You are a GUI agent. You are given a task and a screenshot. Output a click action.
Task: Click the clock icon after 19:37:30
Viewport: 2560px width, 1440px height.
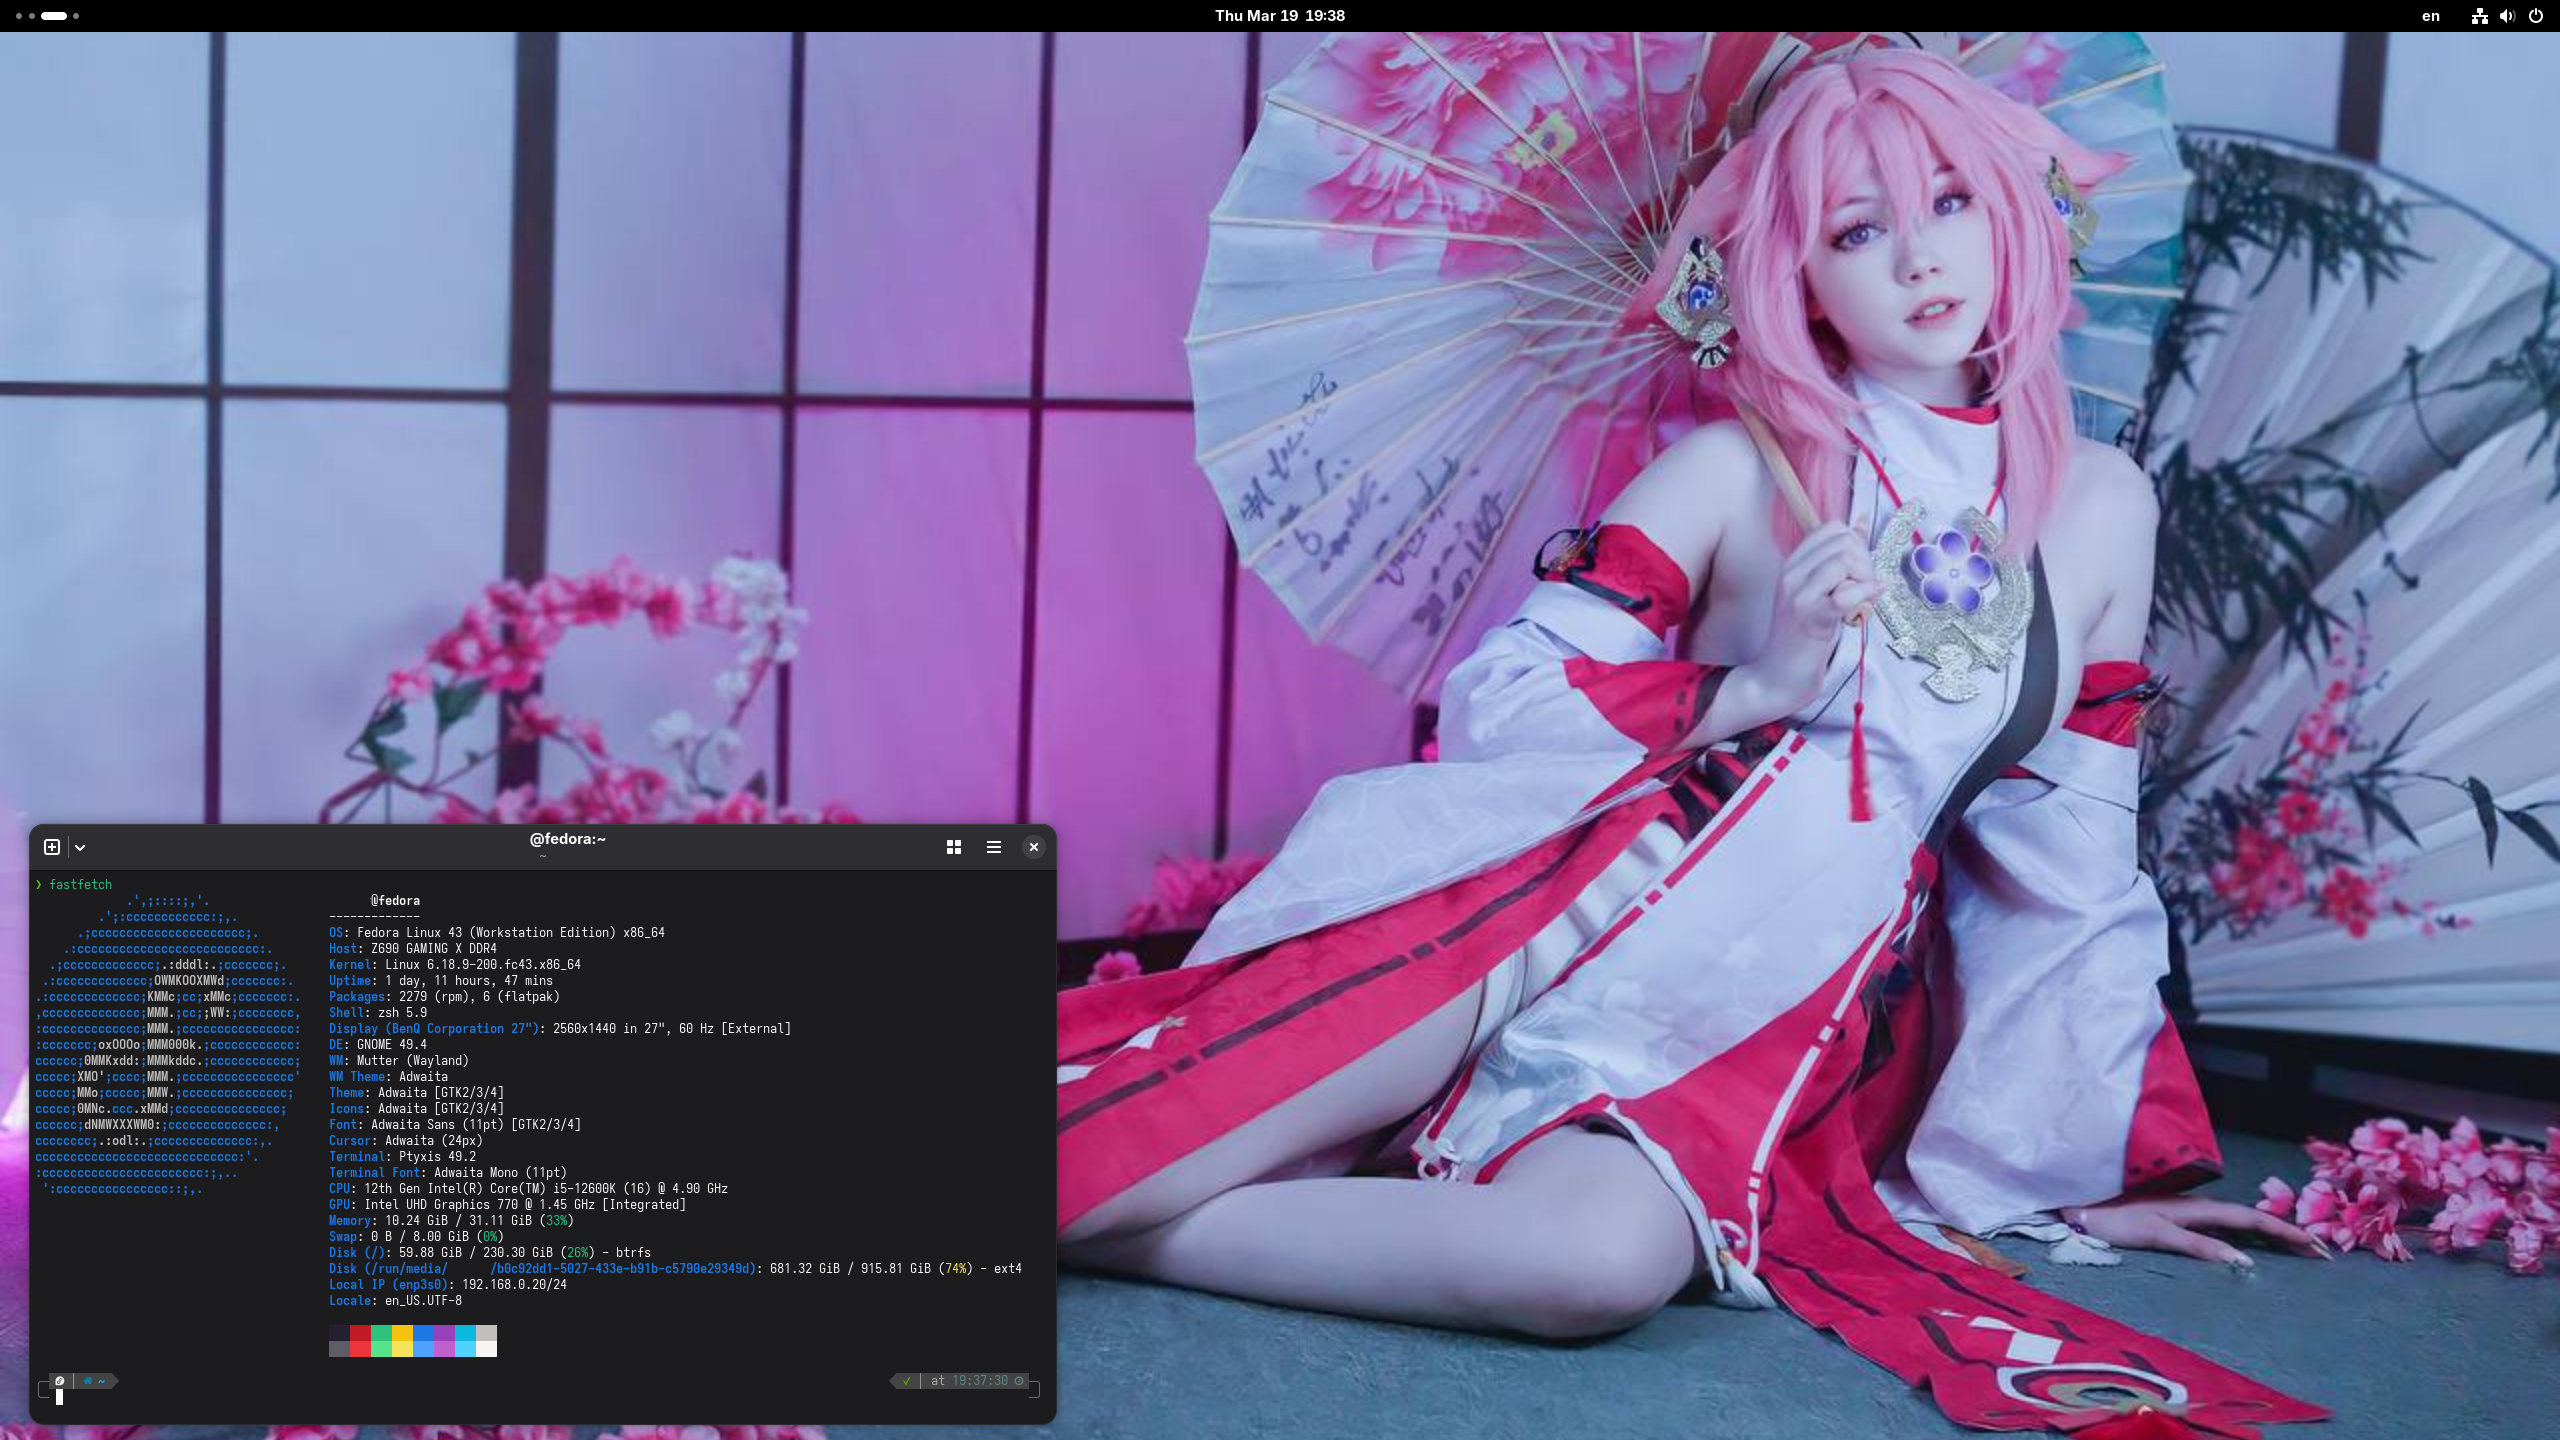[1019, 1381]
